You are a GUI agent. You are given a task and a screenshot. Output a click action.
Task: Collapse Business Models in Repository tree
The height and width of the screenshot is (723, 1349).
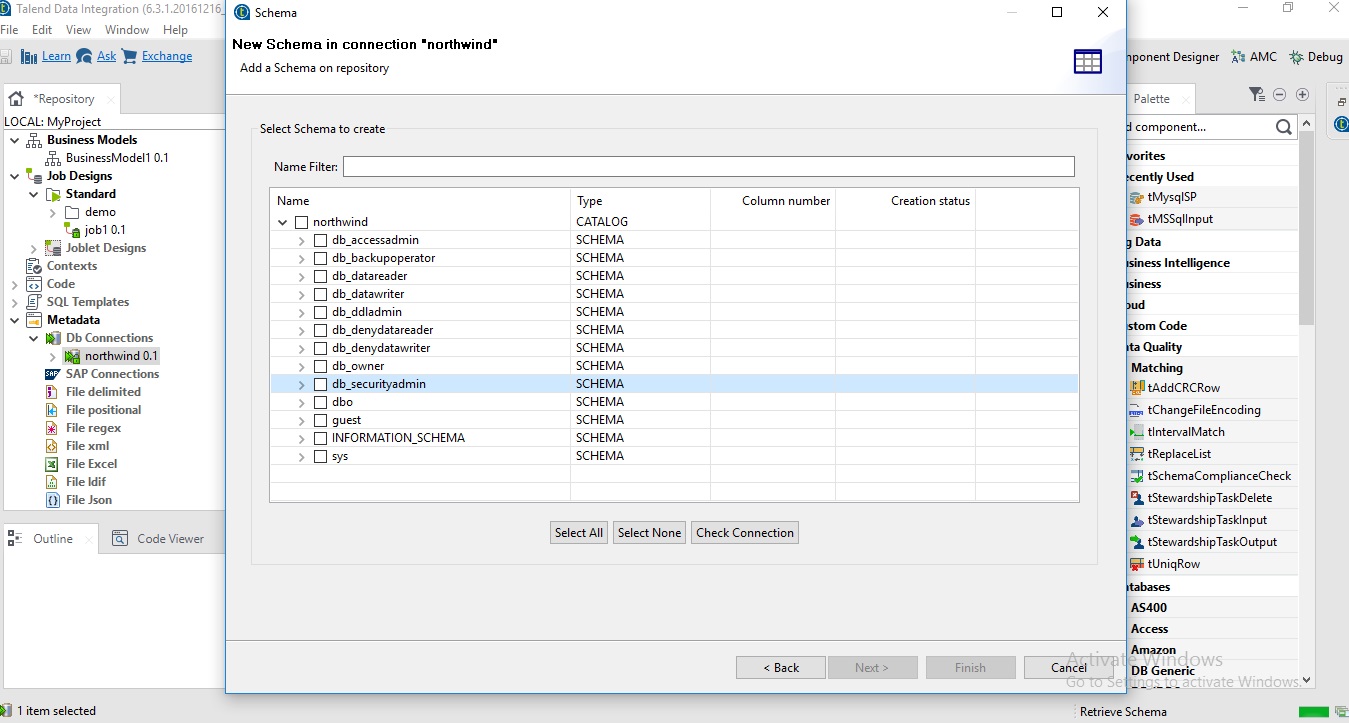14,140
